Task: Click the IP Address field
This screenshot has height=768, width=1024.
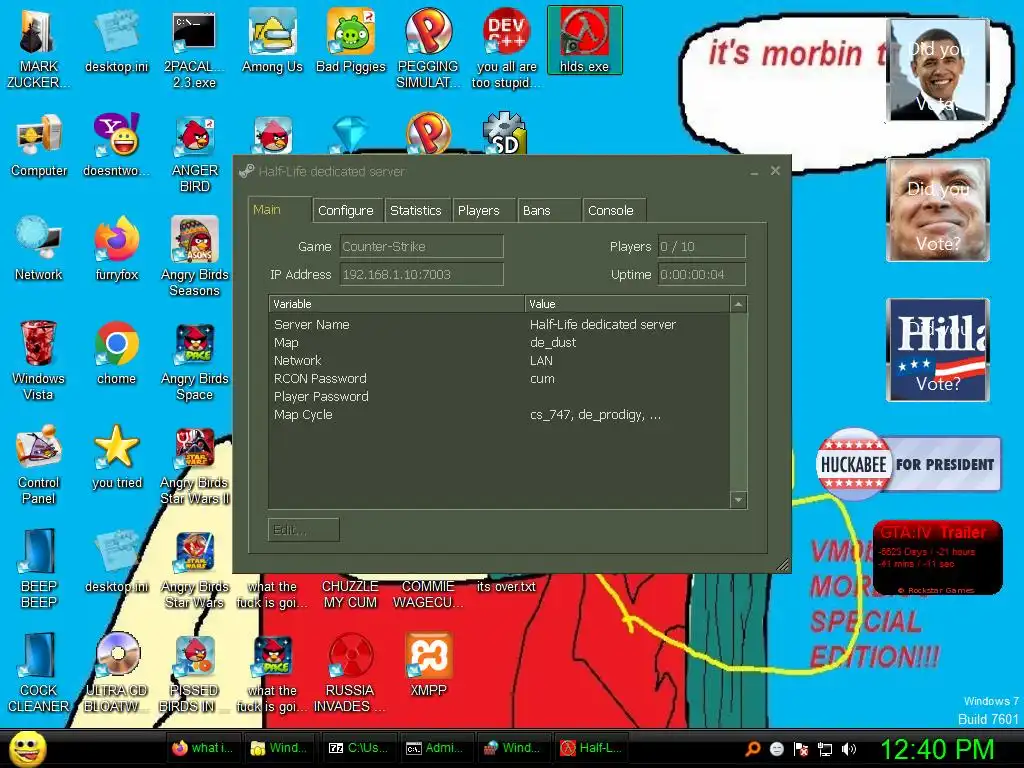Action: tap(421, 274)
